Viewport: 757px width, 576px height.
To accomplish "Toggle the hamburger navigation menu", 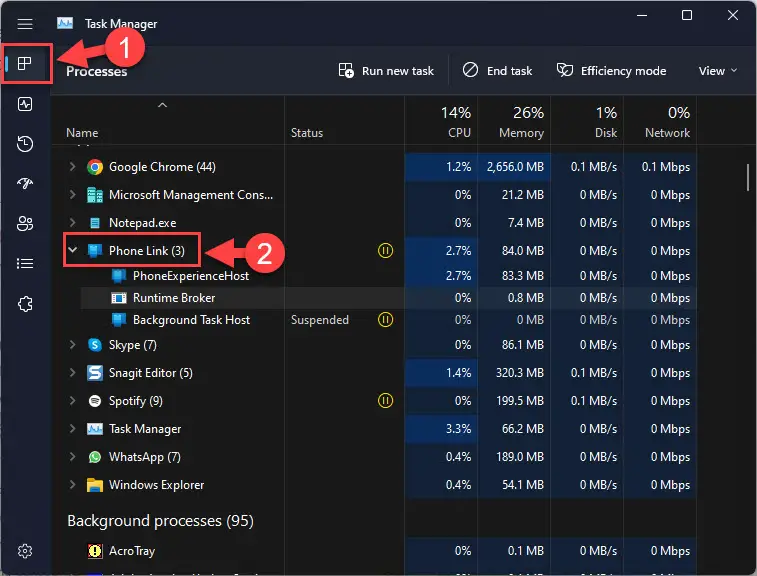I will point(25,24).
